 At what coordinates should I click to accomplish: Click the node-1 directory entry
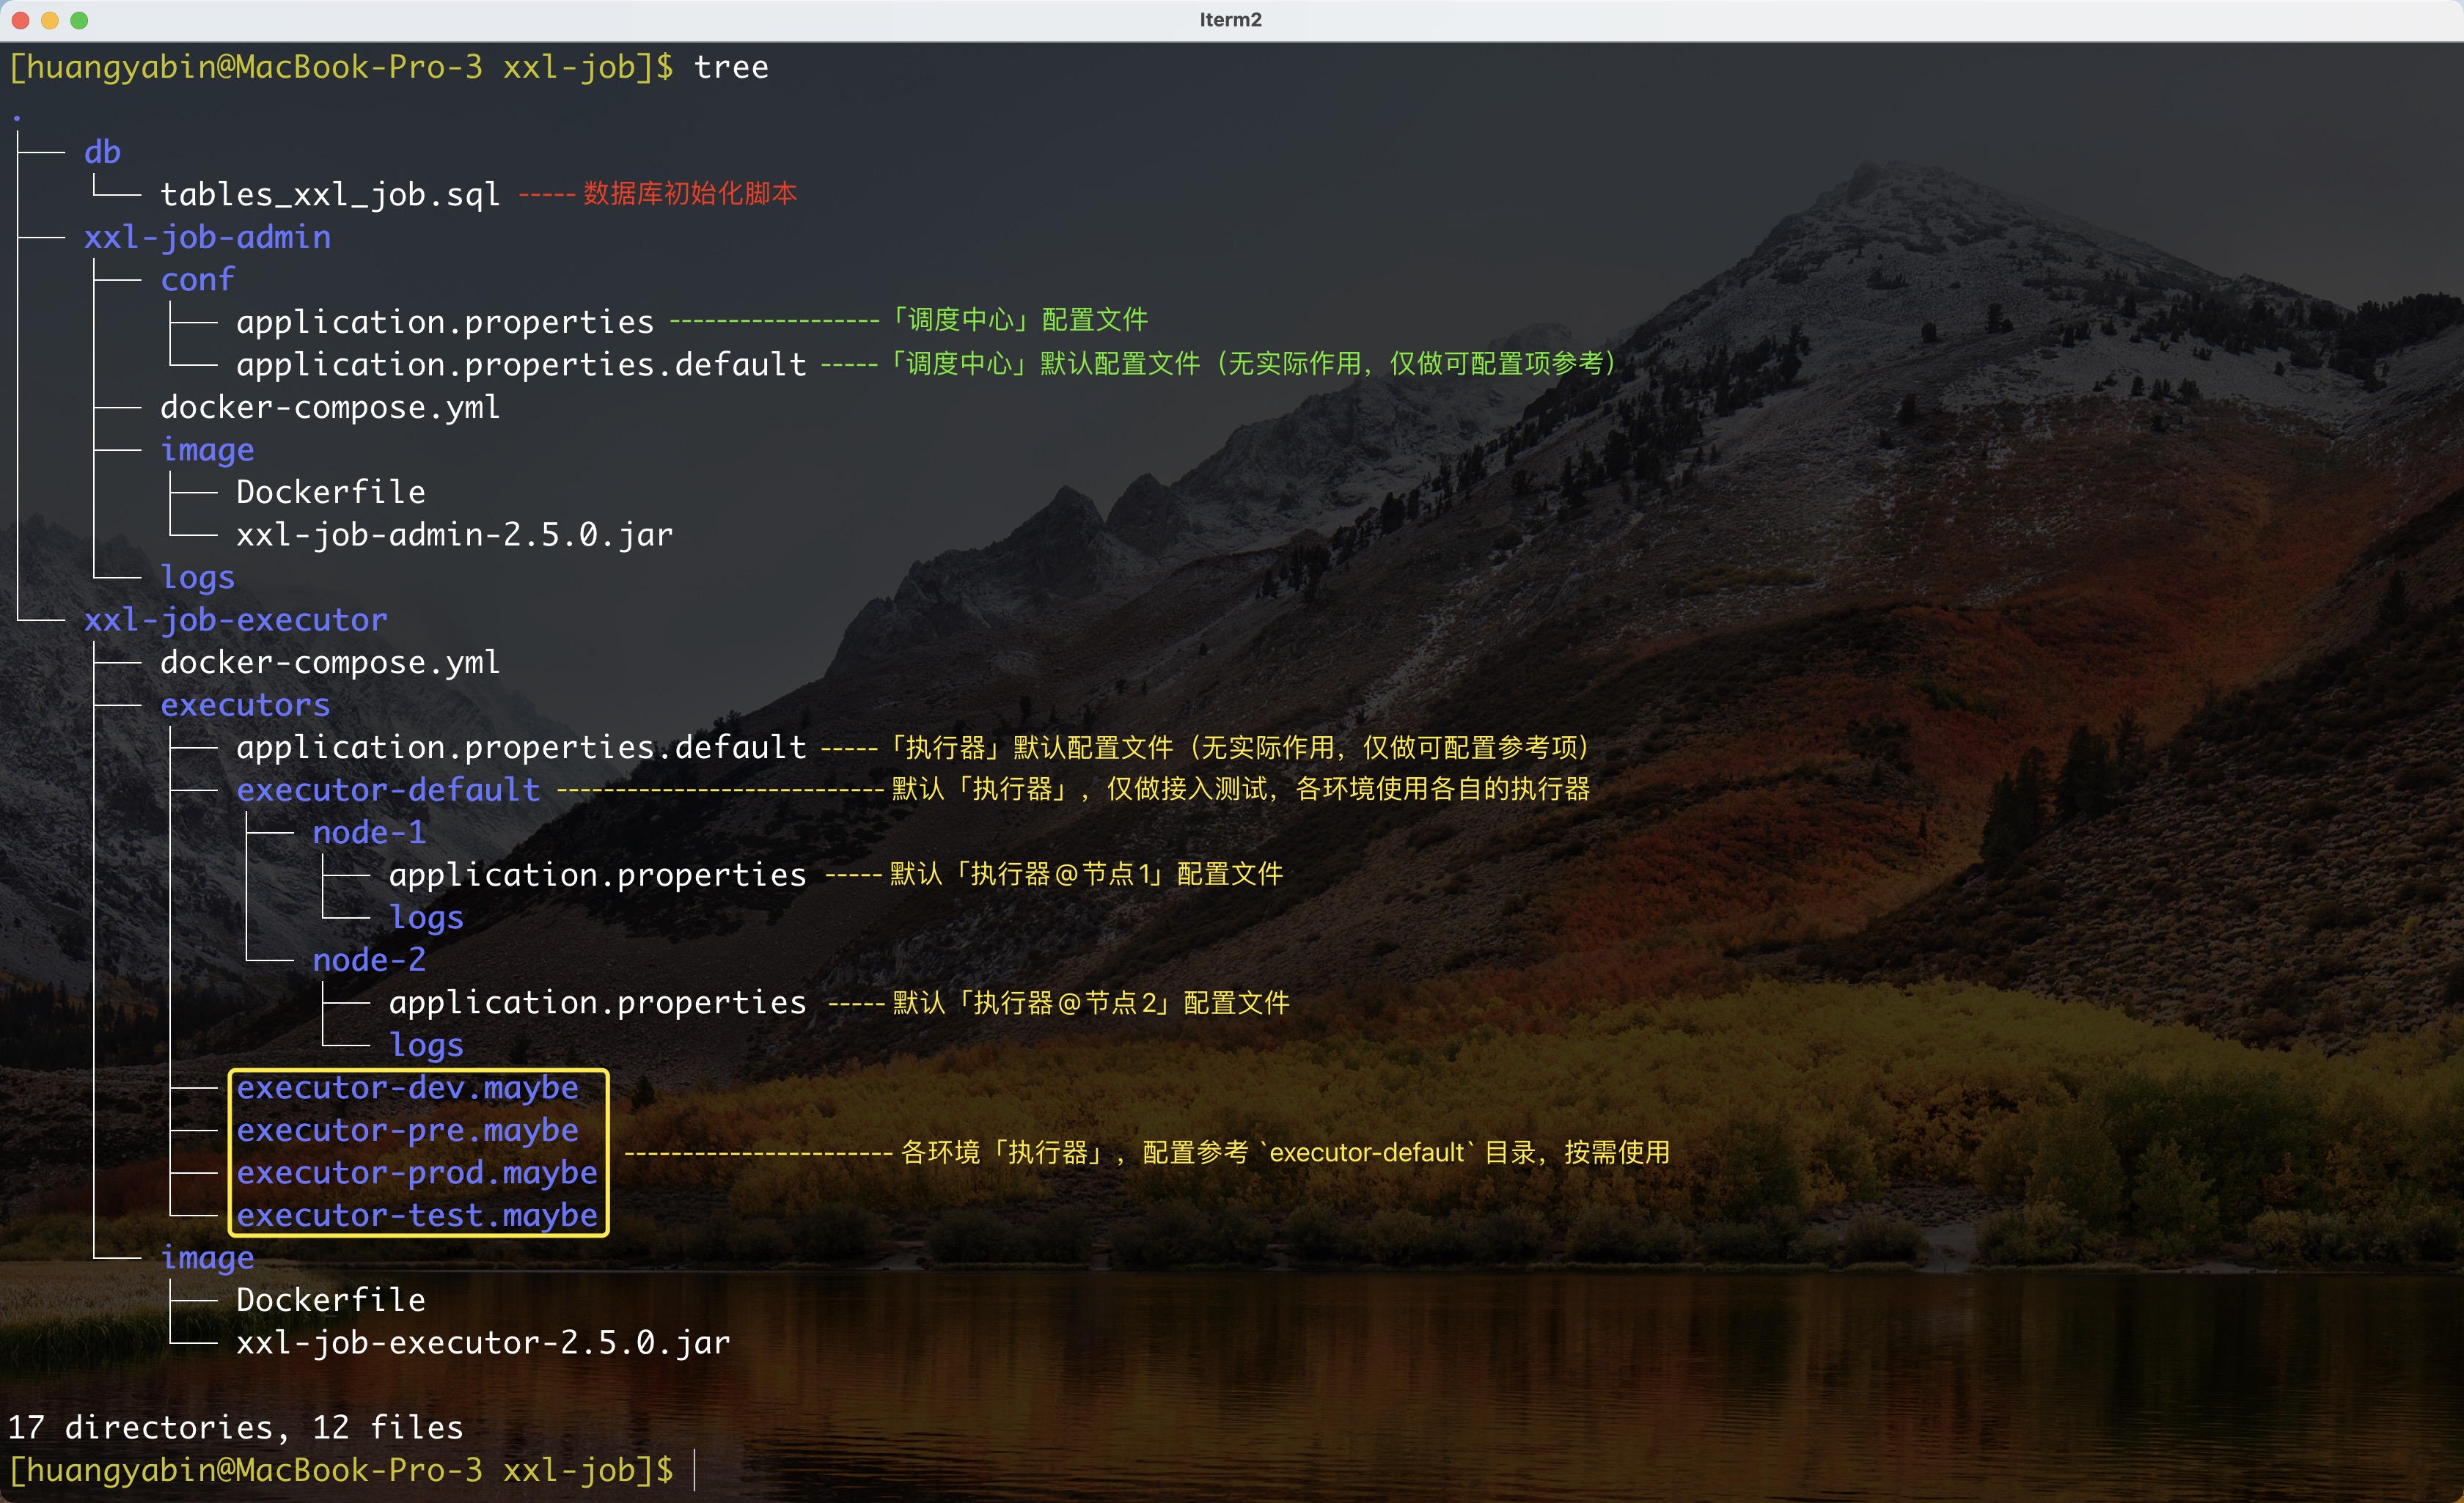coord(369,833)
